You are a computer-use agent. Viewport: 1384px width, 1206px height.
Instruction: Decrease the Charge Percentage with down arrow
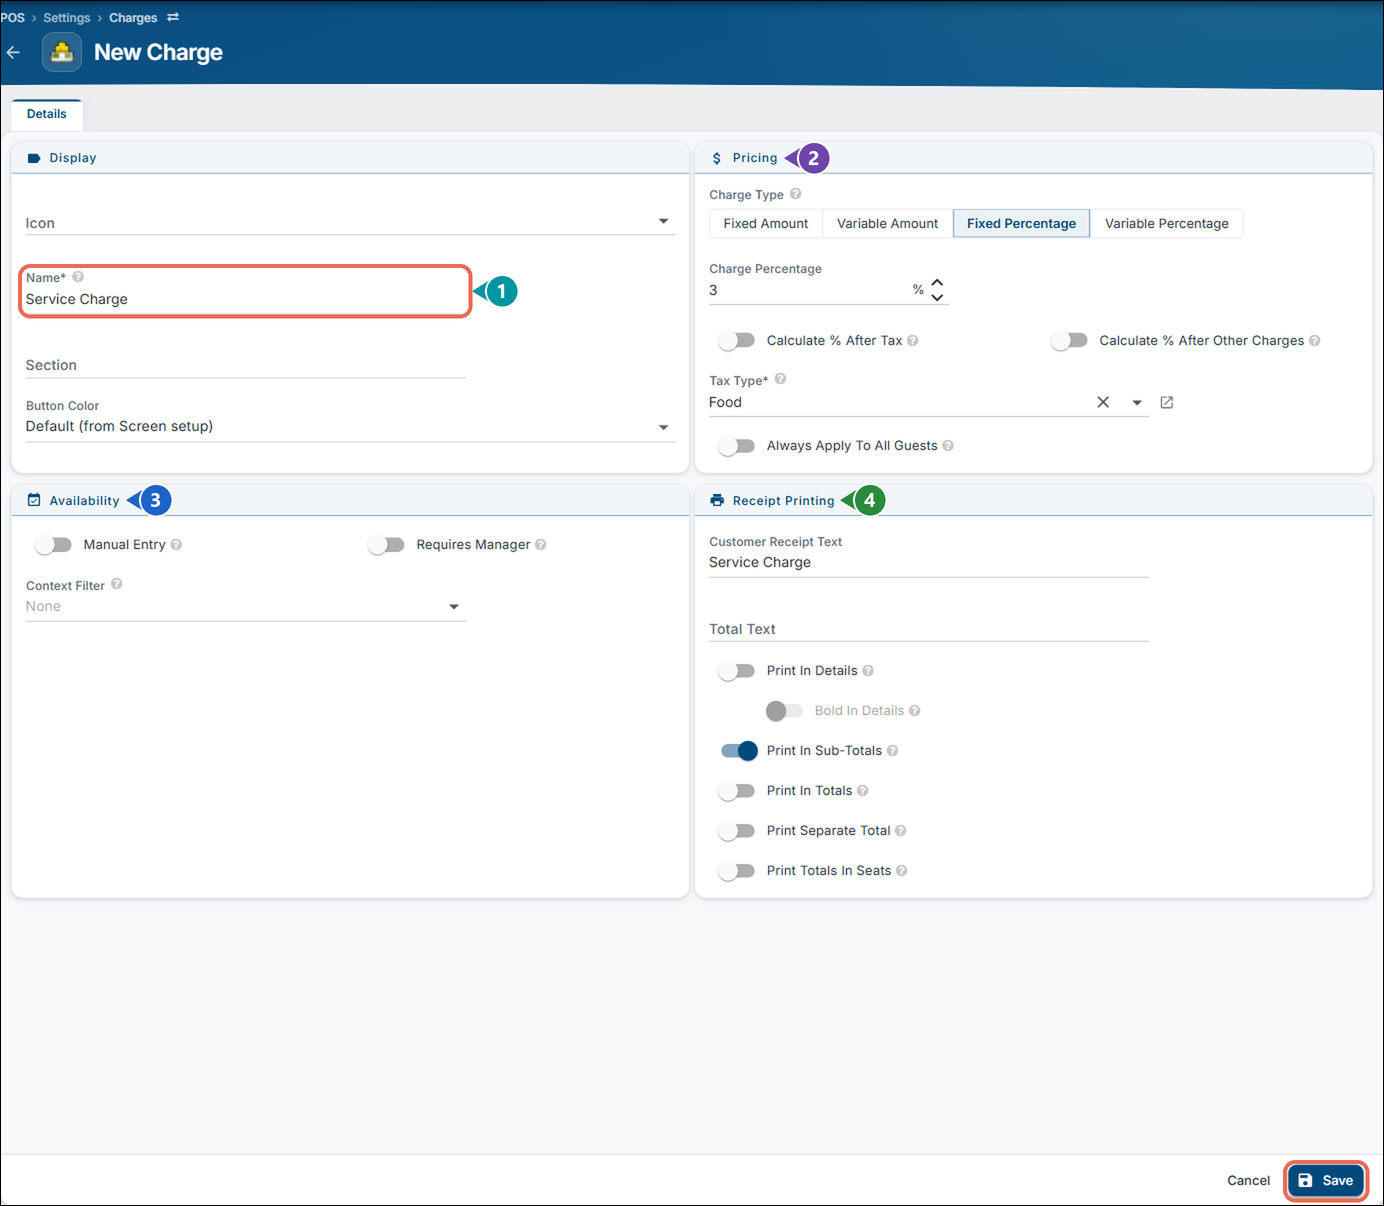937,297
